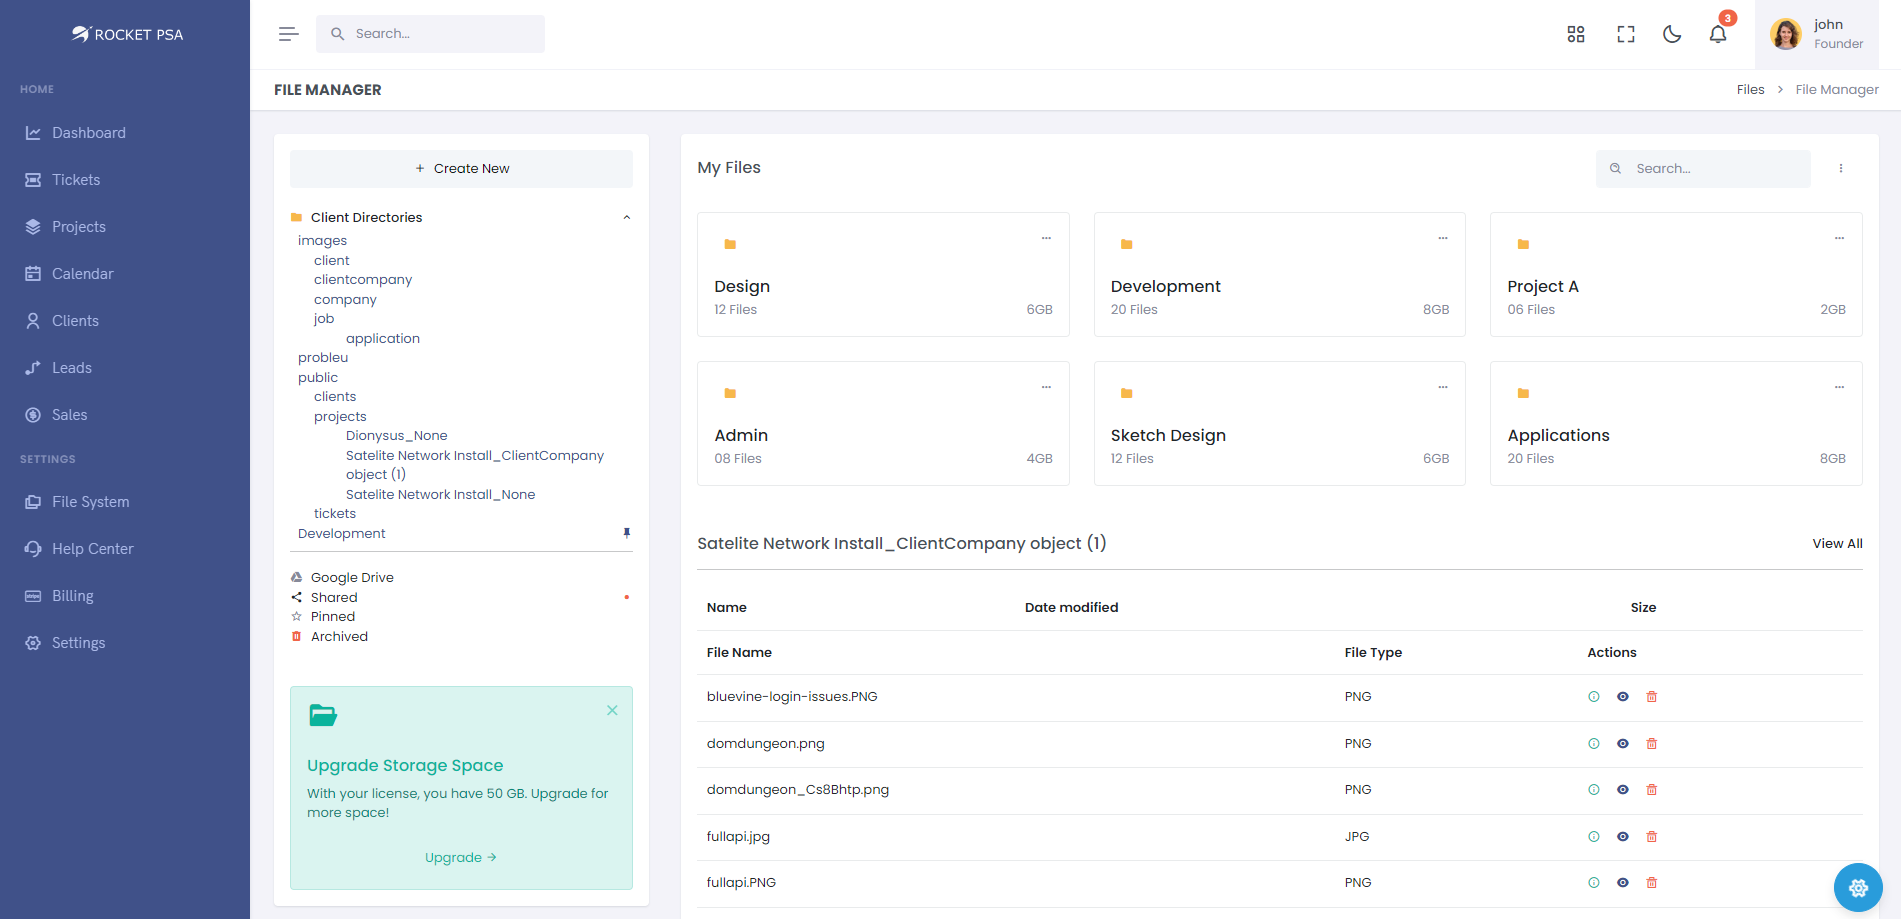Enter fullscreen using the expand icon
Viewport: 1901px width, 919px height.
tap(1625, 33)
